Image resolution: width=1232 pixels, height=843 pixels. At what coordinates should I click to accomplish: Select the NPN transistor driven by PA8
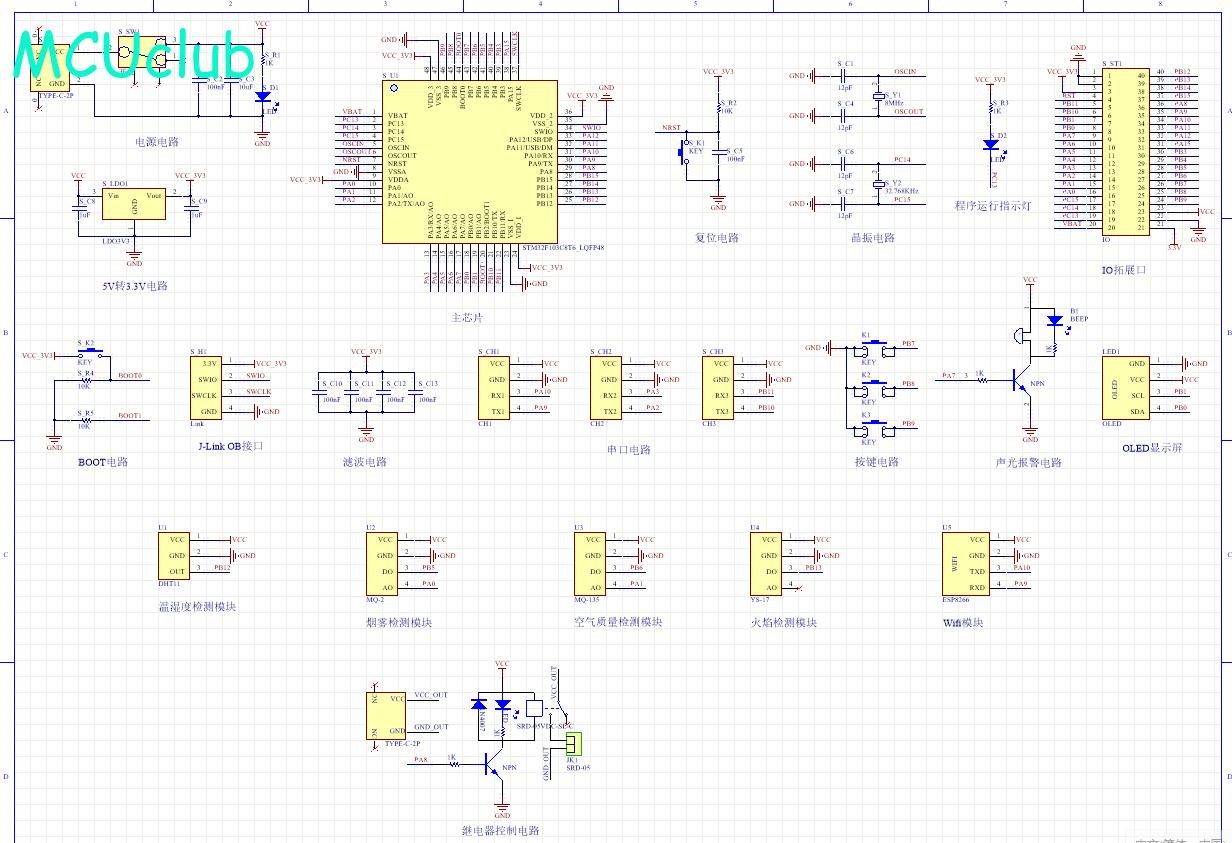[x=496, y=763]
